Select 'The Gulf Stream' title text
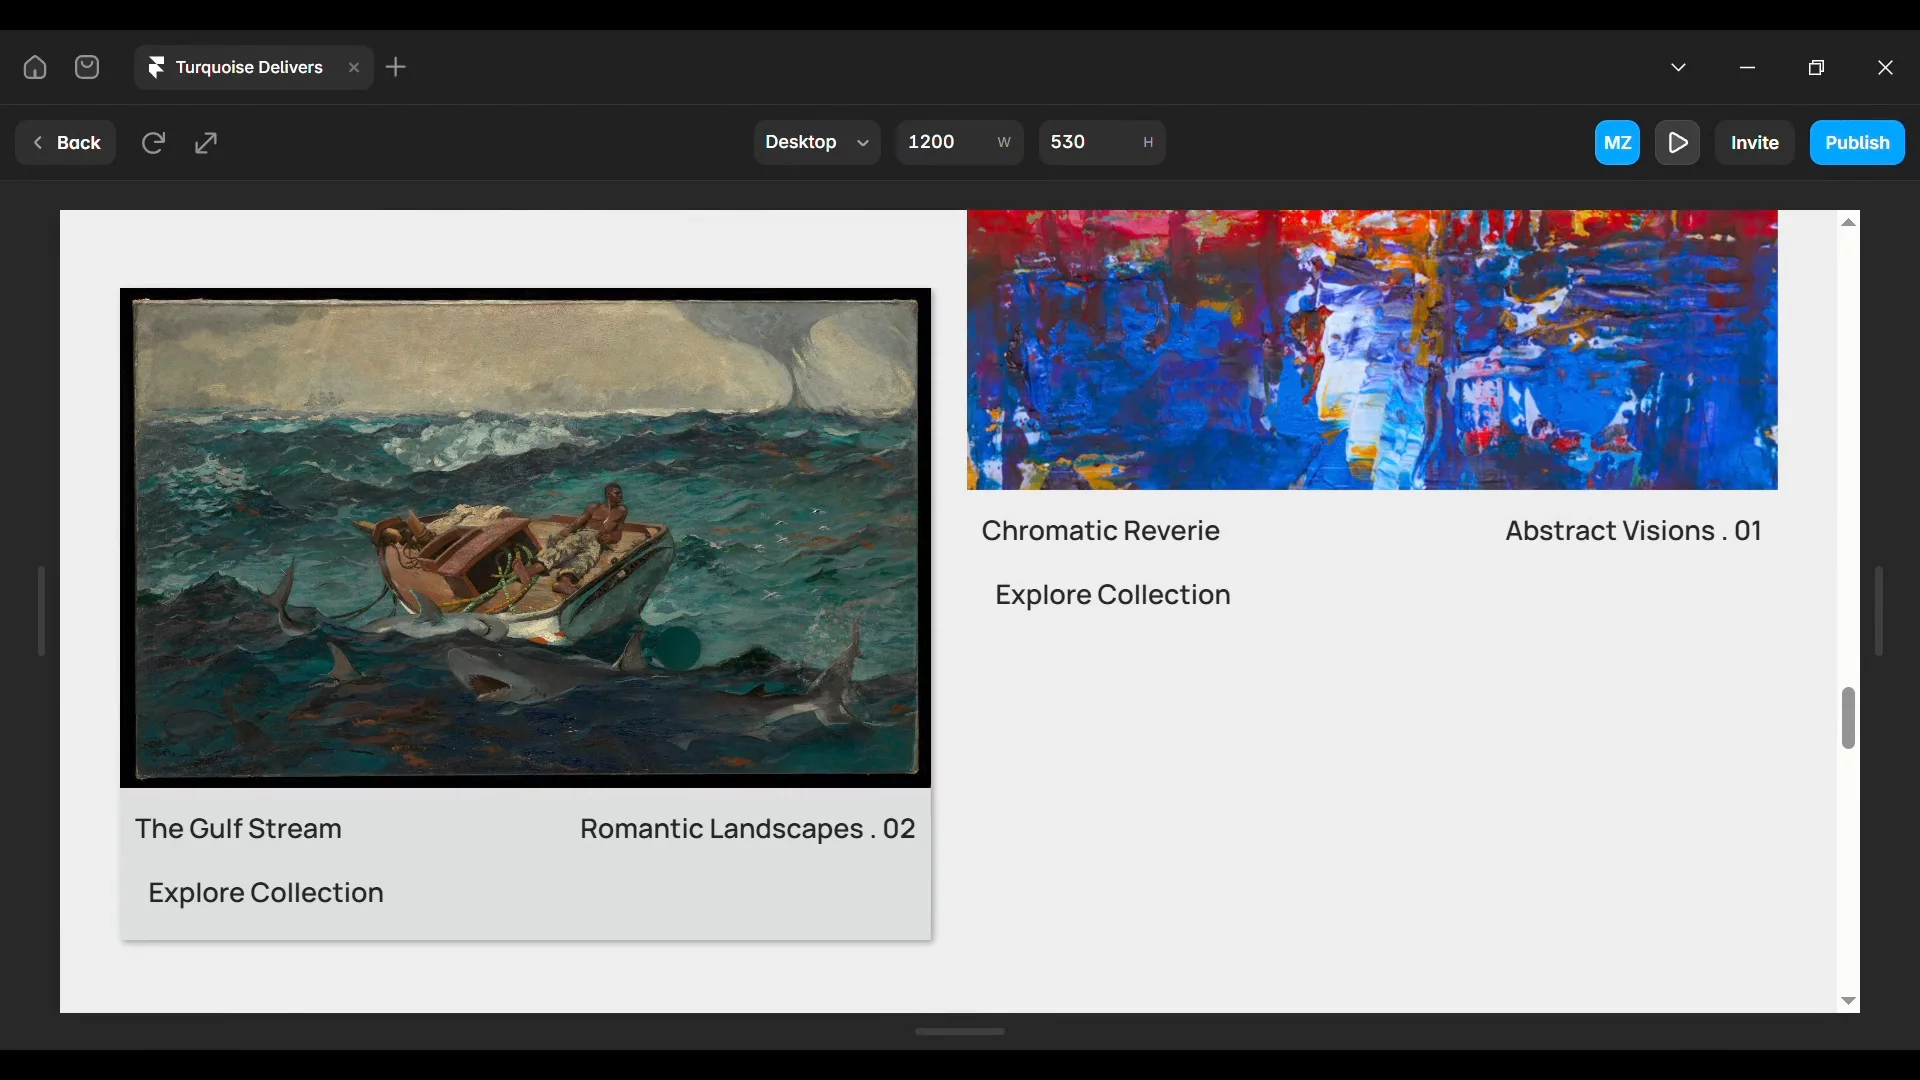This screenshot has height=1080, width=1920. (238, 829)
